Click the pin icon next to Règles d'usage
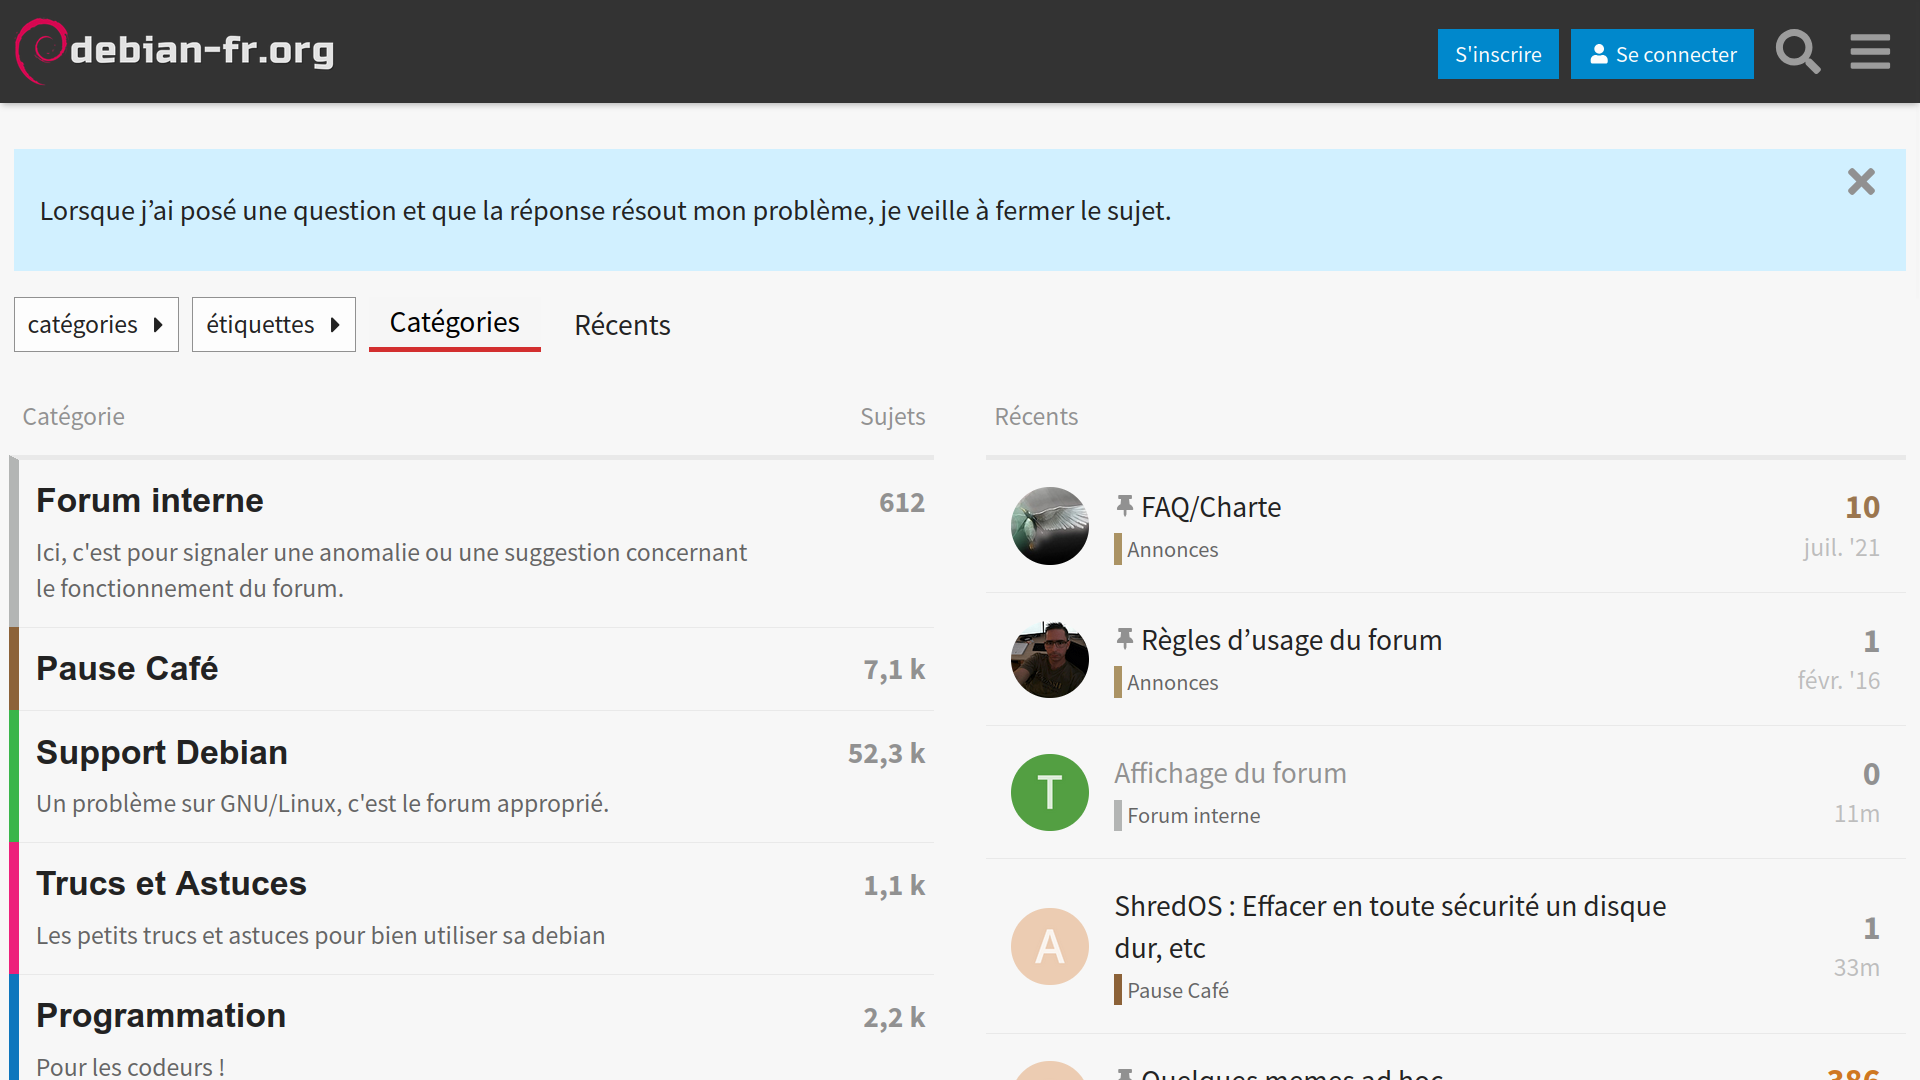 [1125, 639]
